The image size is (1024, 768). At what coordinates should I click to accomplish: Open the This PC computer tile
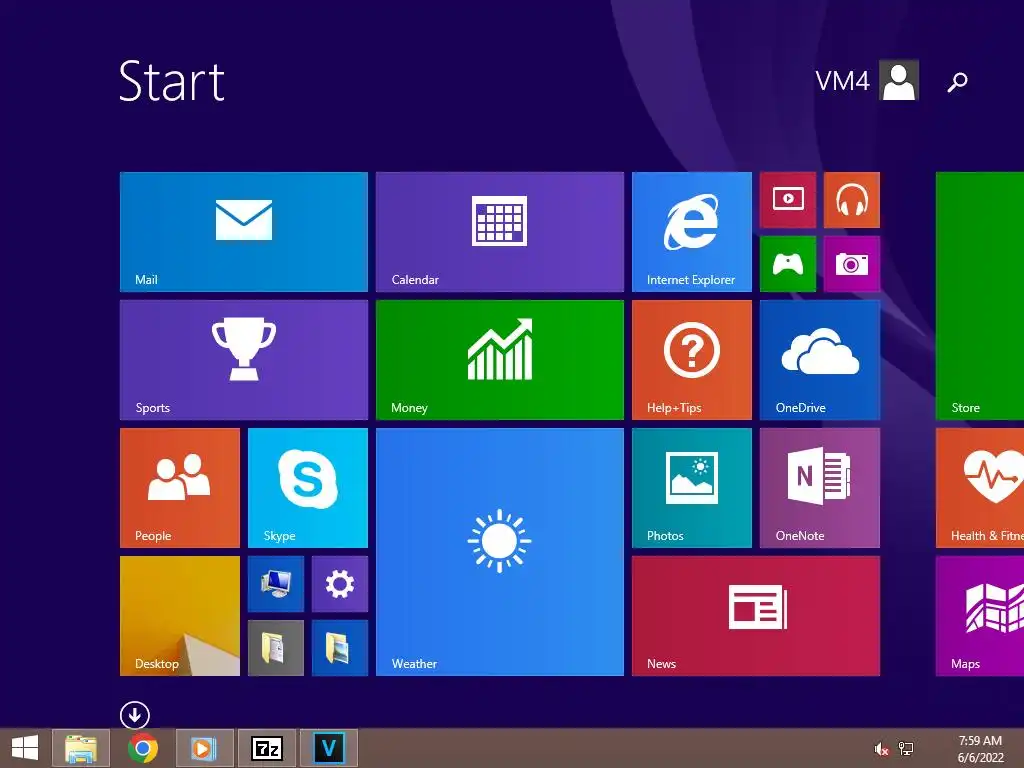click(x=276, y=584)
